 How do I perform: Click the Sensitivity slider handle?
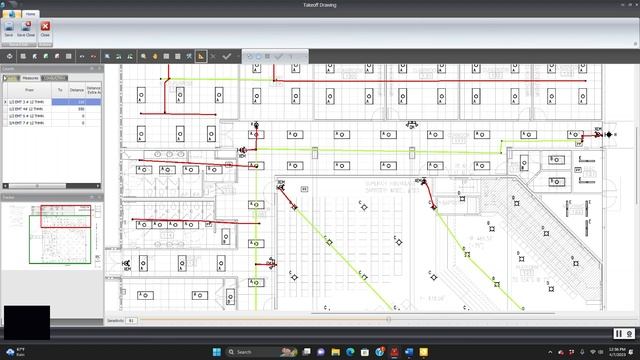[389, 320]
